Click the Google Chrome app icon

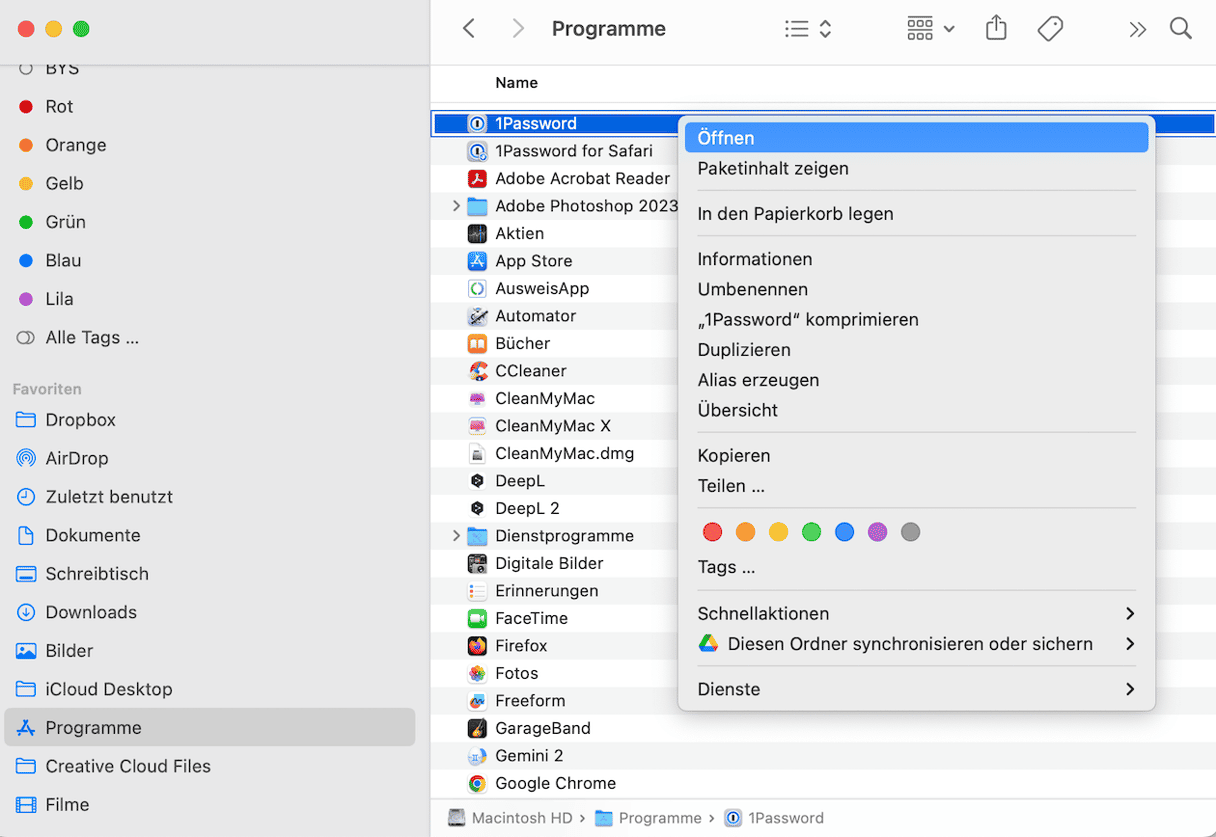(x=477, y=784)
